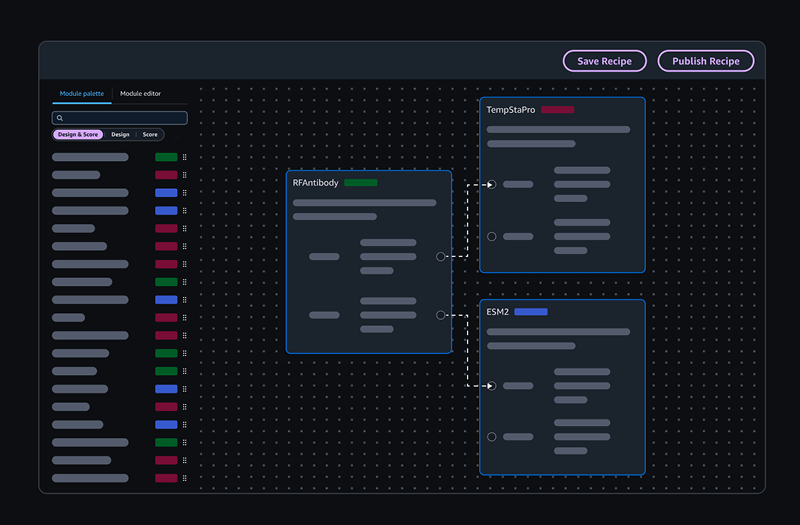Screen dimensions: 800x525
Task: Click the connected input port on TempStaPro node
Action: 491,184
